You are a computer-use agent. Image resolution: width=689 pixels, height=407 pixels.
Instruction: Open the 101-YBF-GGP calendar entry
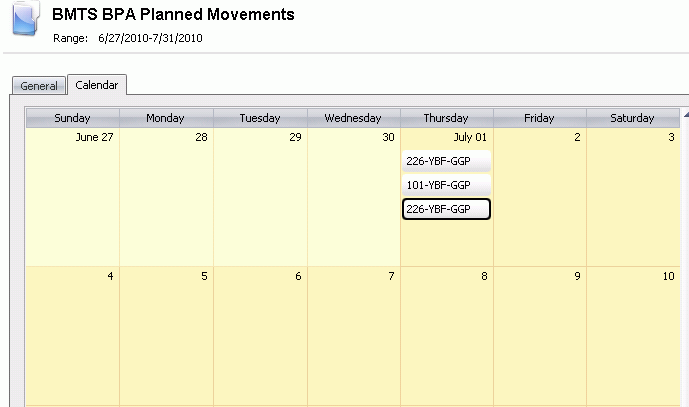(x=446, y=185)
